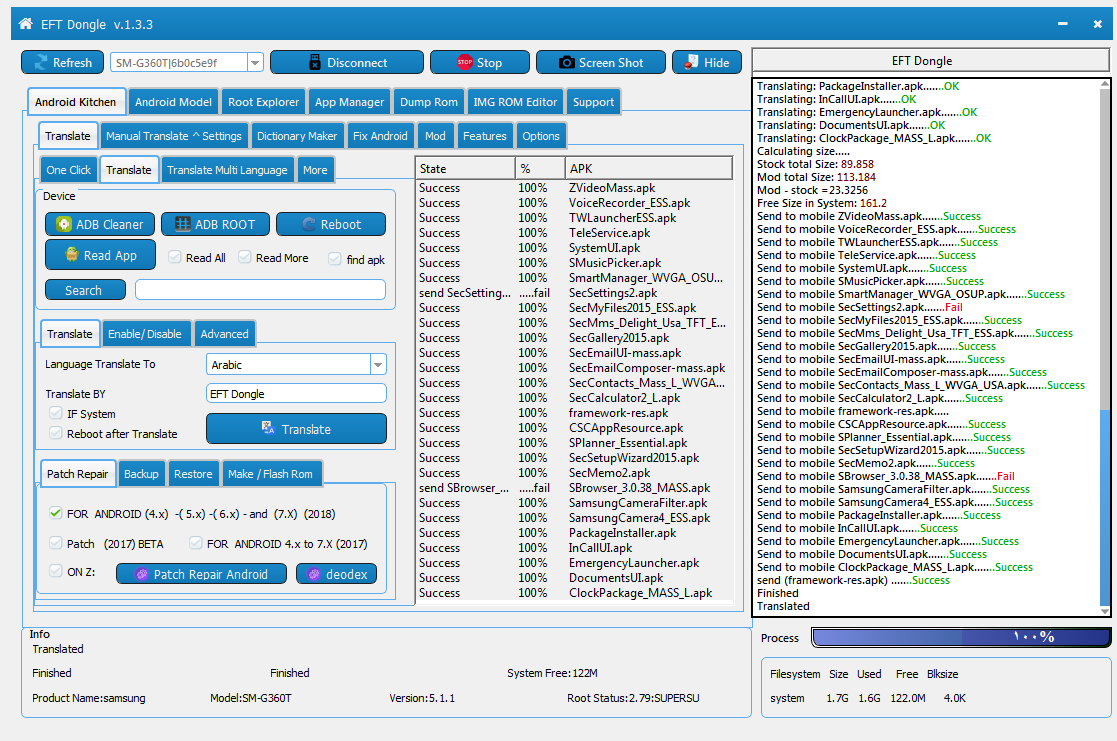This screenshot has width=1117, height=741.
Task: Enable Patch (2017) BETA checkbox
Action: click(x=56, y=543)
